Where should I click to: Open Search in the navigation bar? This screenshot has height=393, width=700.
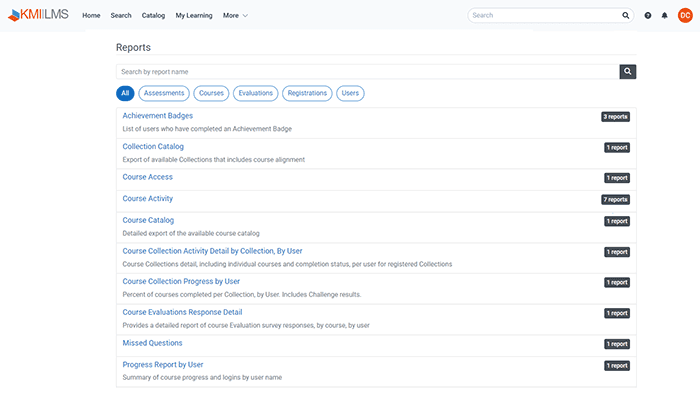(x=121, y=16)
